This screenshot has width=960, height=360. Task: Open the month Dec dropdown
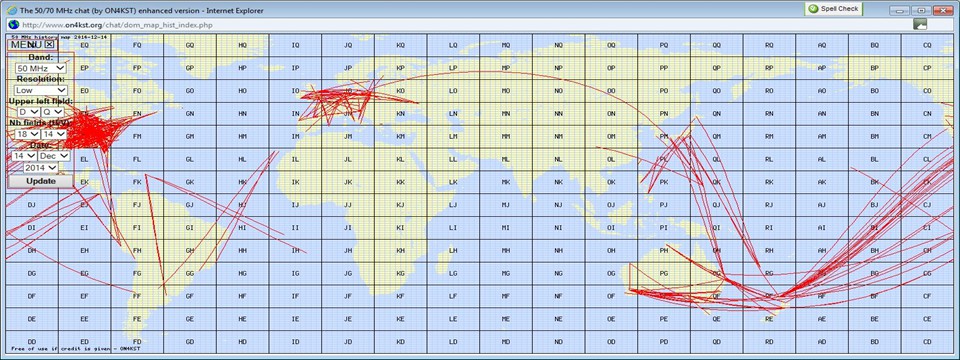click(54, 156)
